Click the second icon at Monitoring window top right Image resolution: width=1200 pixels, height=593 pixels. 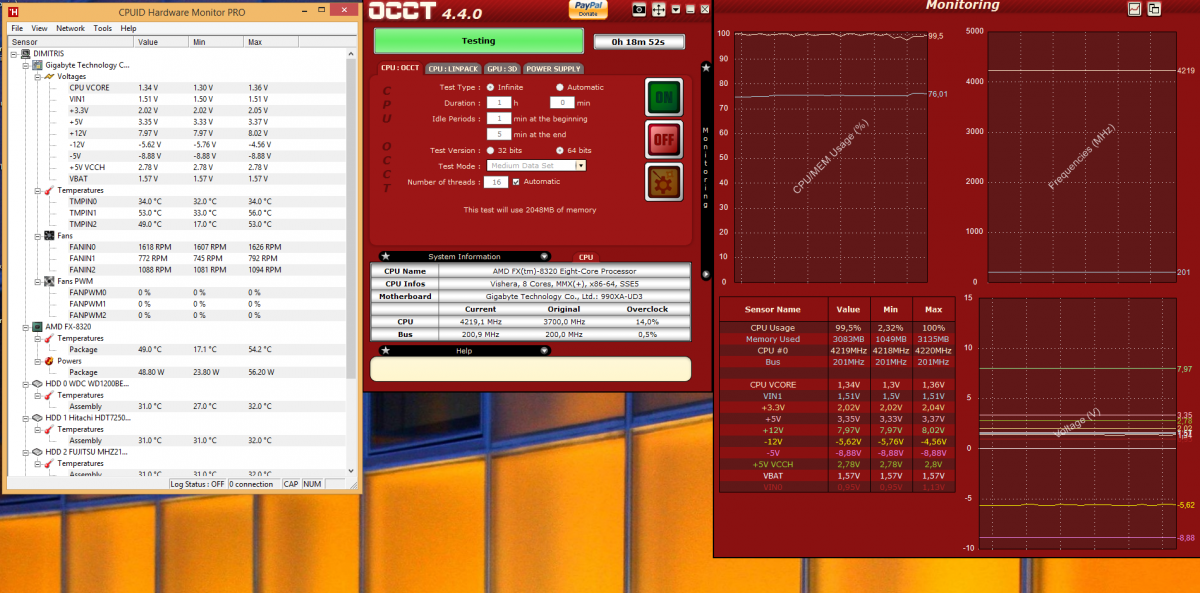1154,9
